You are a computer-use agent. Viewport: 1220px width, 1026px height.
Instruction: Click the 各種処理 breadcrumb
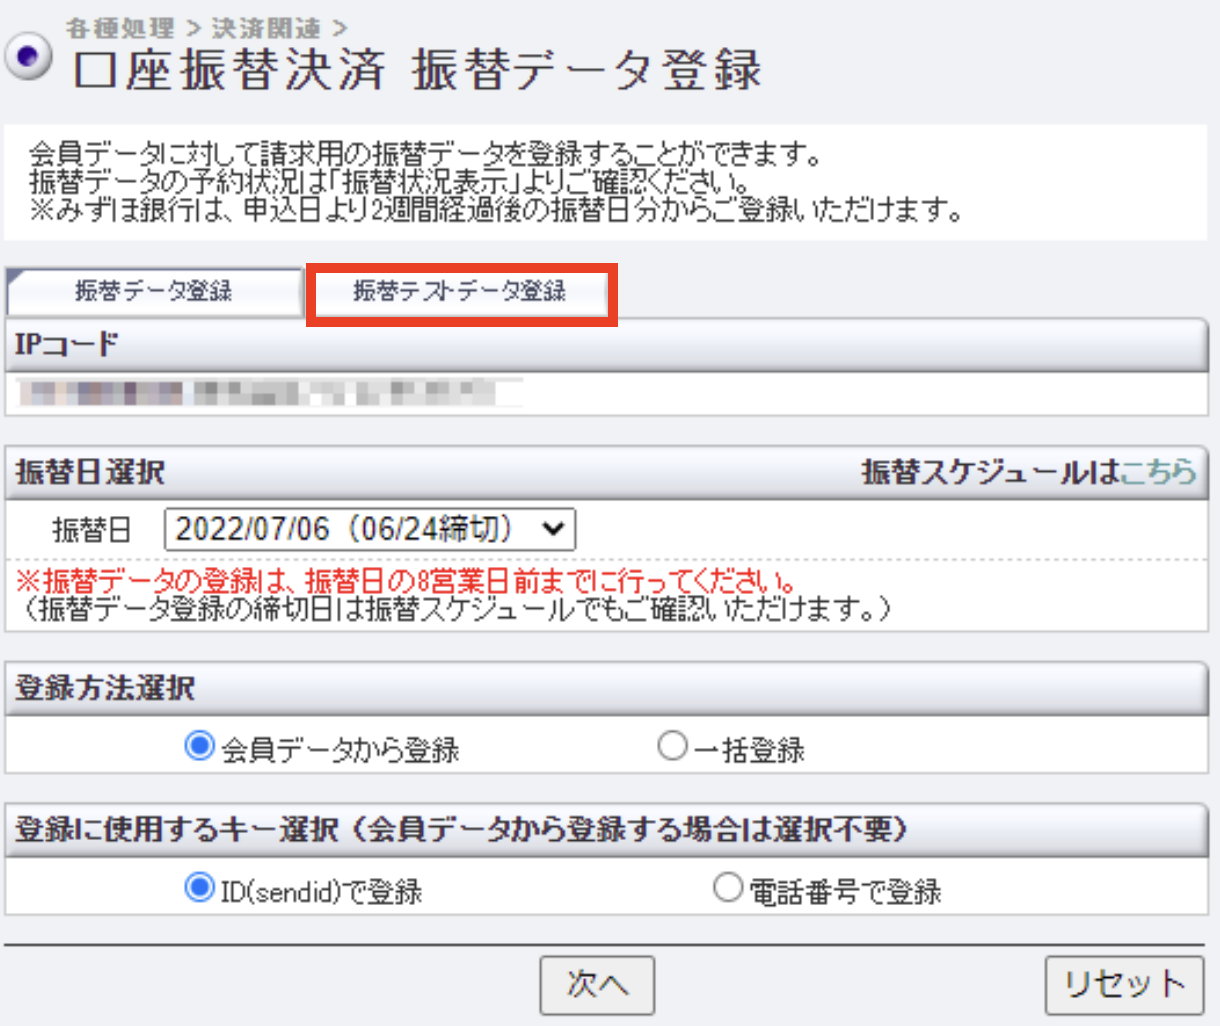point(120,28)
